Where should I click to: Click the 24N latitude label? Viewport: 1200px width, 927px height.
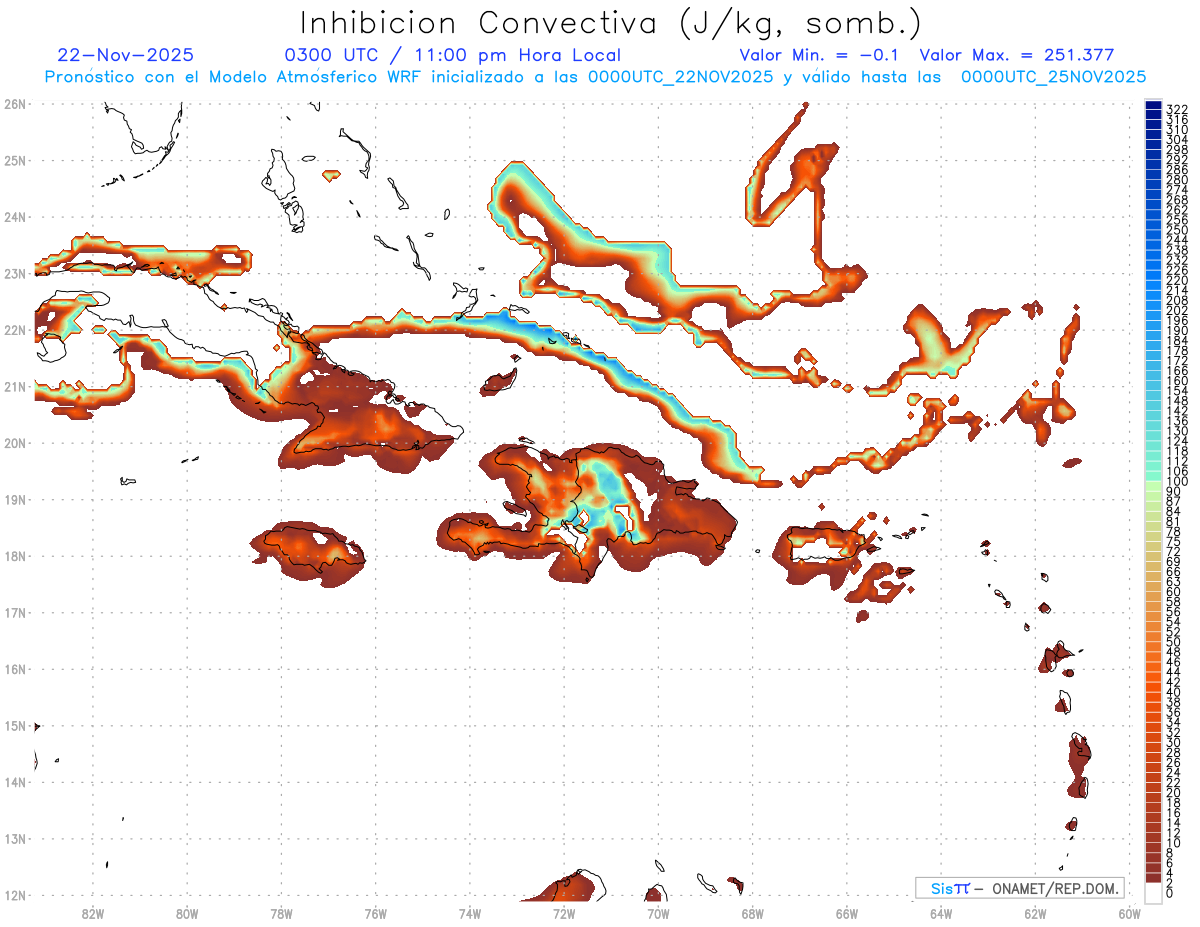(x=14, y=217)
